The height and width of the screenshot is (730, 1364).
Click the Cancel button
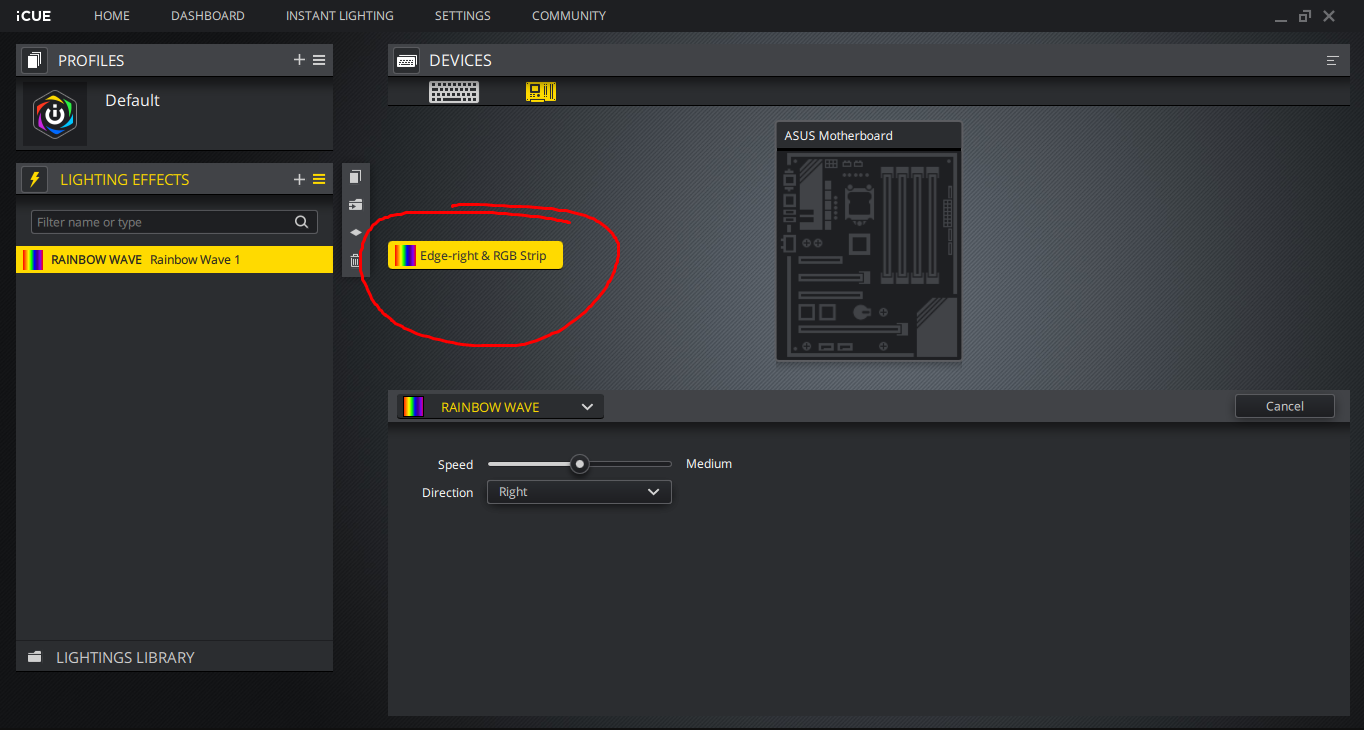pyautogui.click(x=1285, y=406)
